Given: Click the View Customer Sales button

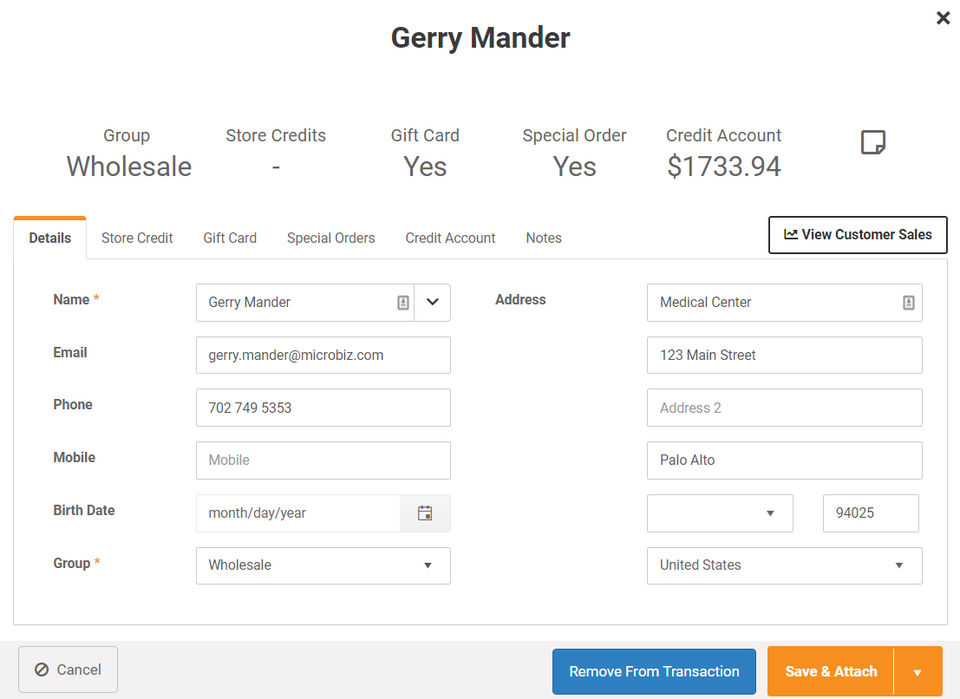Looking at the screenshot, I should pos(857,235).
